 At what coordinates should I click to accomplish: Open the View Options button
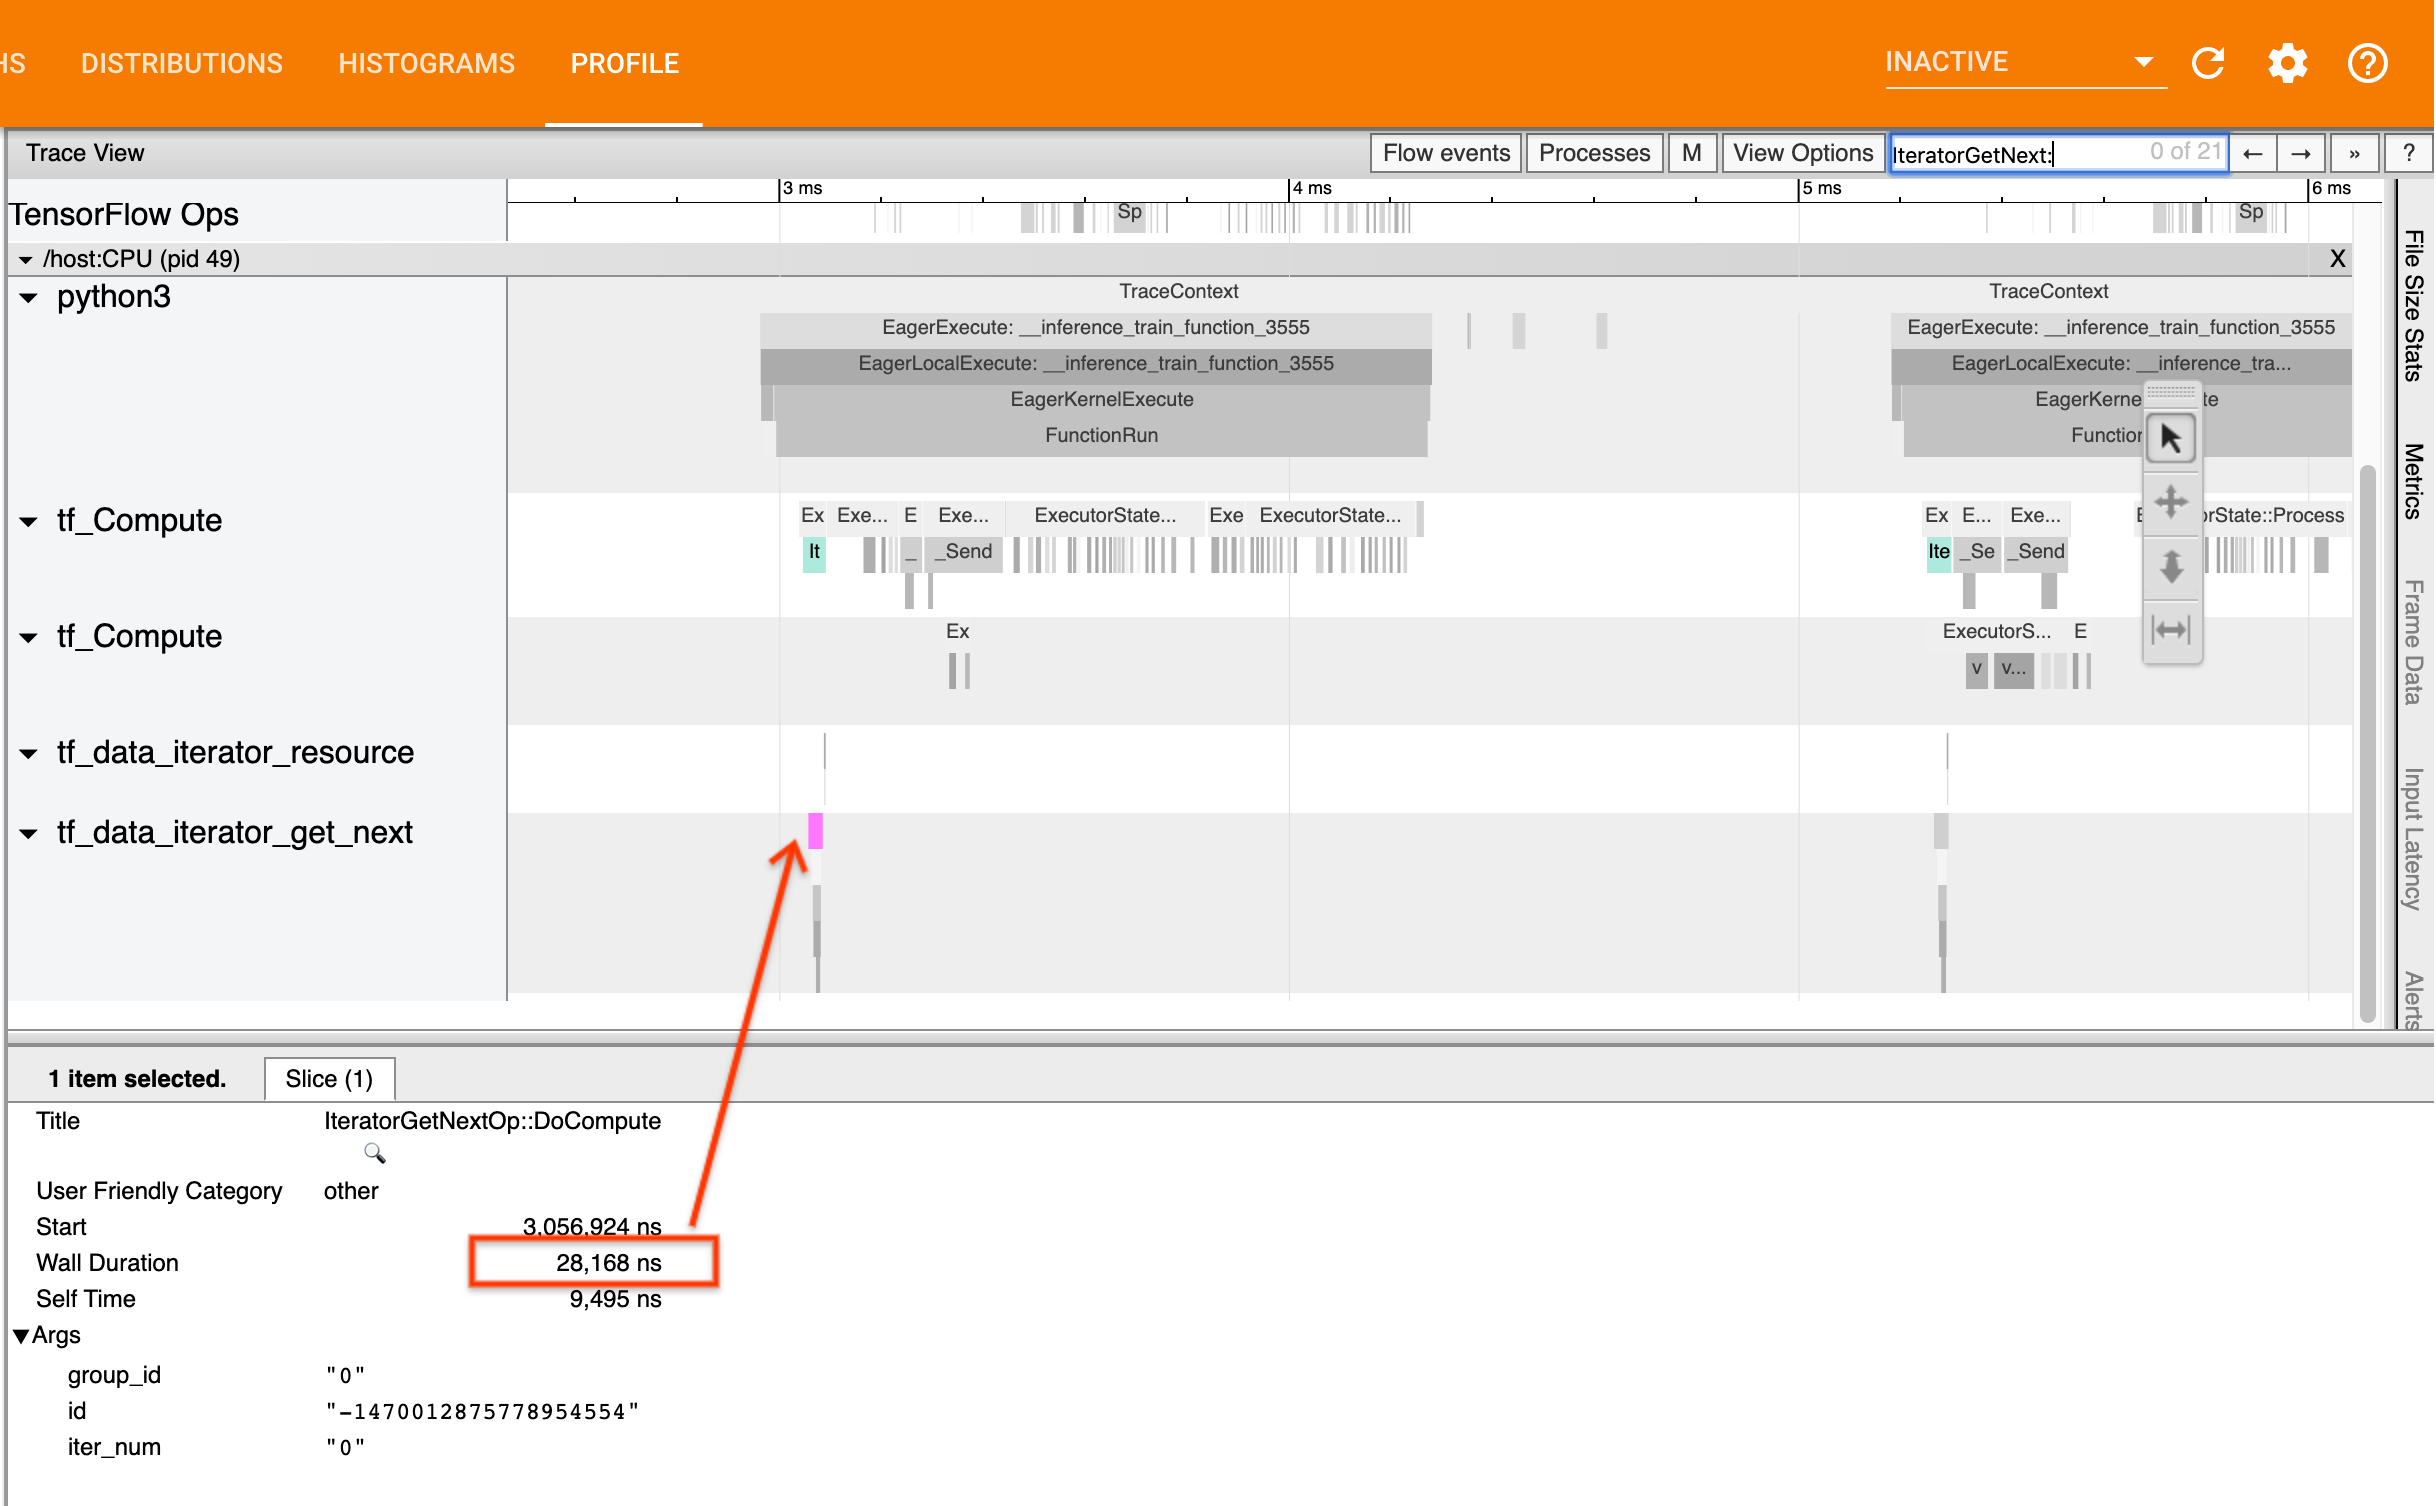click(x=1803, y=152)
